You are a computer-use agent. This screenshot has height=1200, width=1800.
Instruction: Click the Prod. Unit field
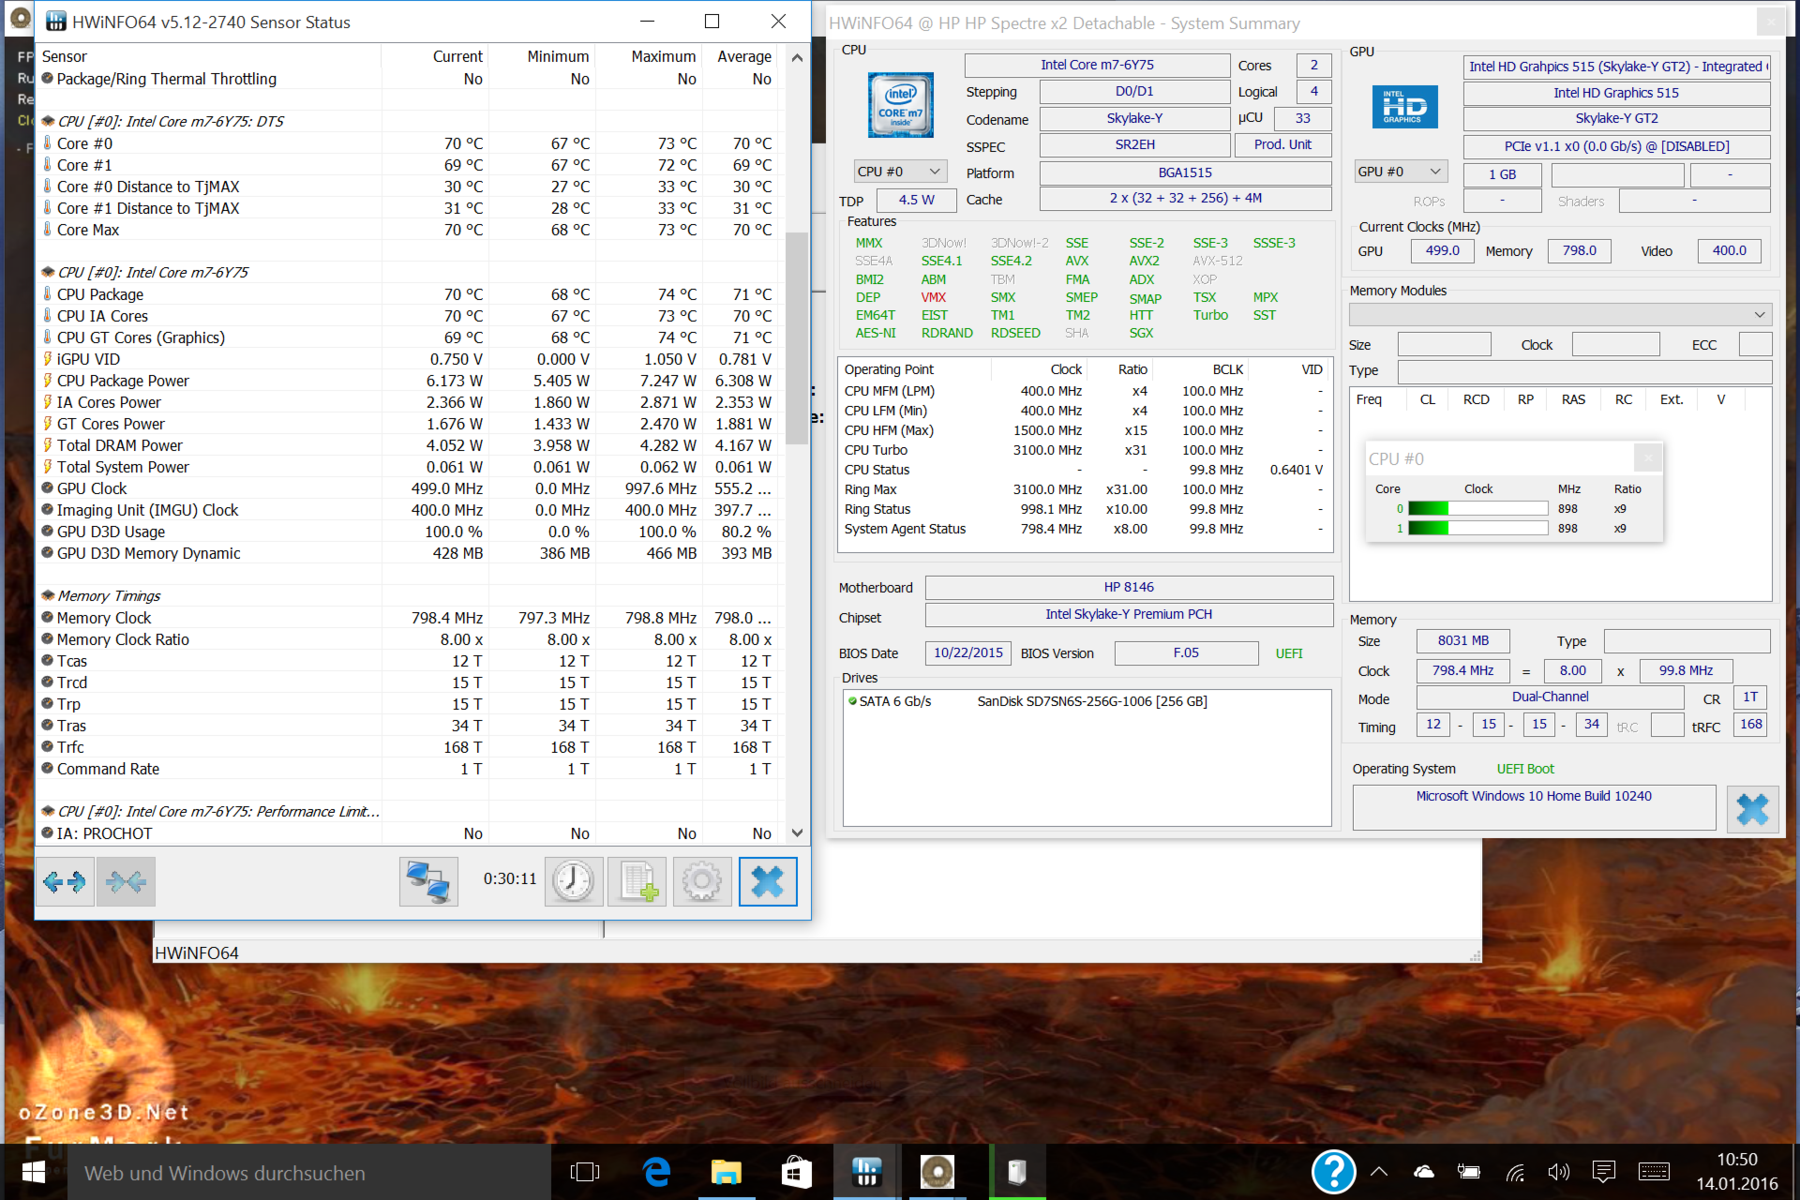(1282, 144)
